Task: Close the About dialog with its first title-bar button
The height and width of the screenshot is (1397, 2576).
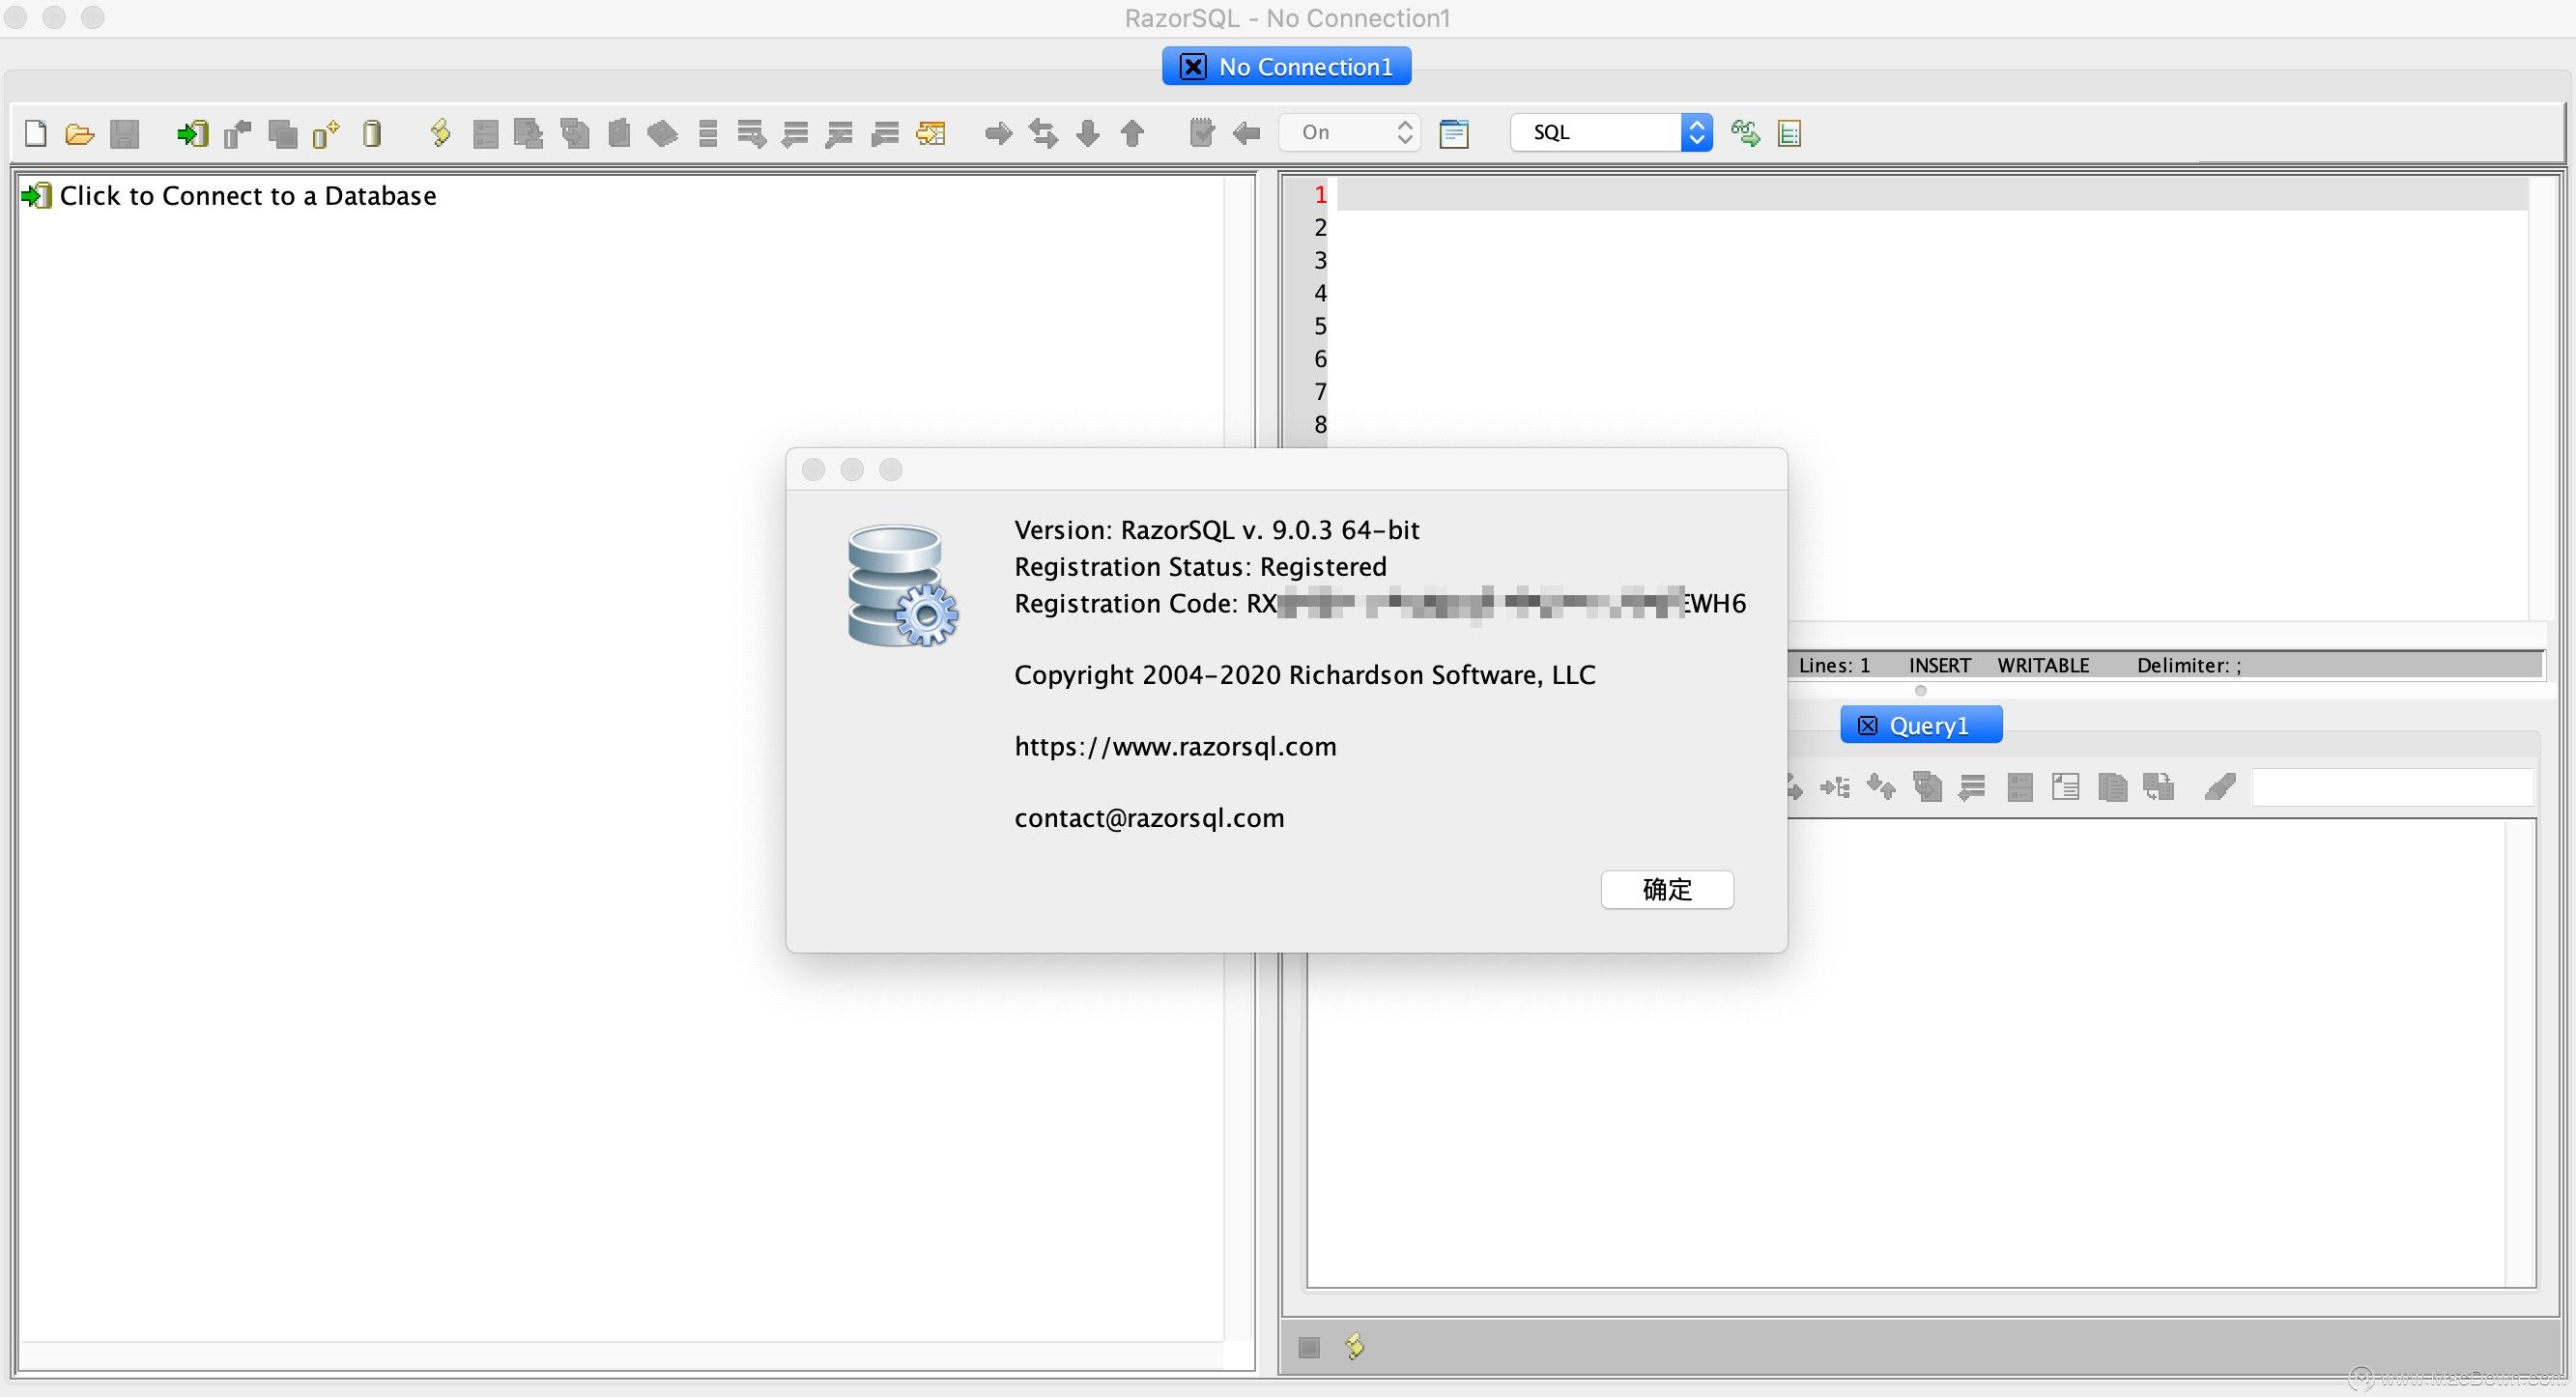Action: click(x=813, y=470)
